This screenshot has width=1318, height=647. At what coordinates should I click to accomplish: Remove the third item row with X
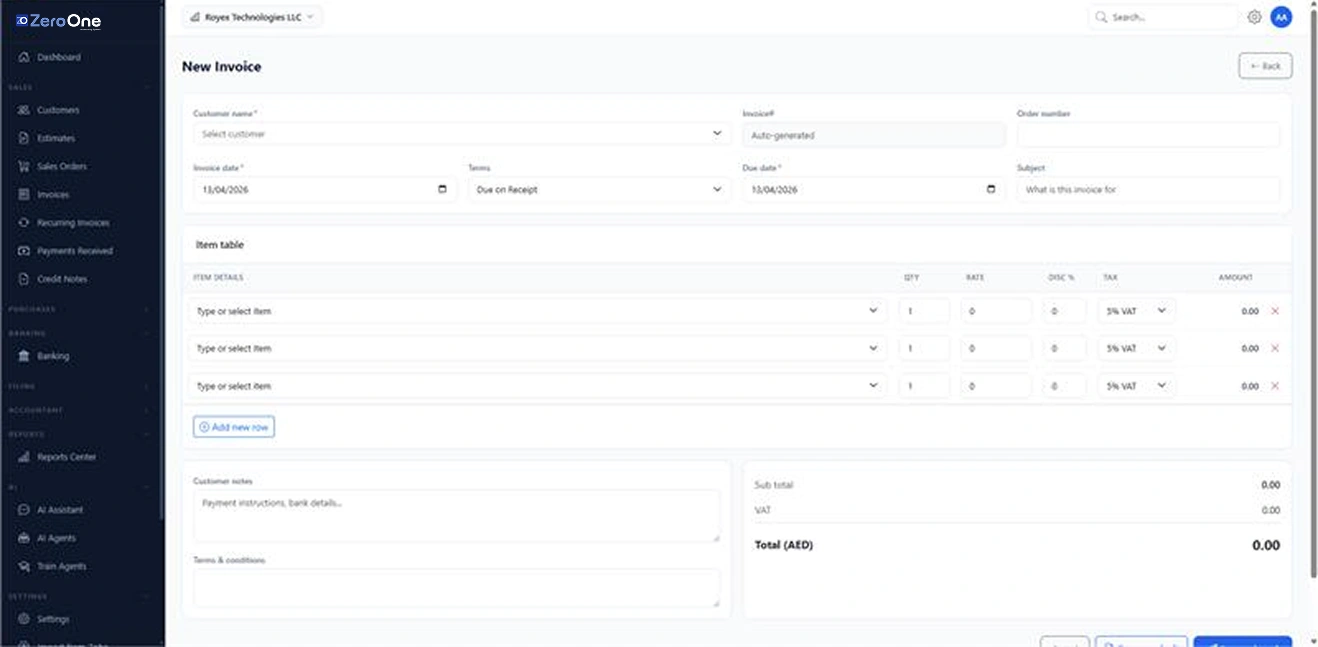[1275, 386]
